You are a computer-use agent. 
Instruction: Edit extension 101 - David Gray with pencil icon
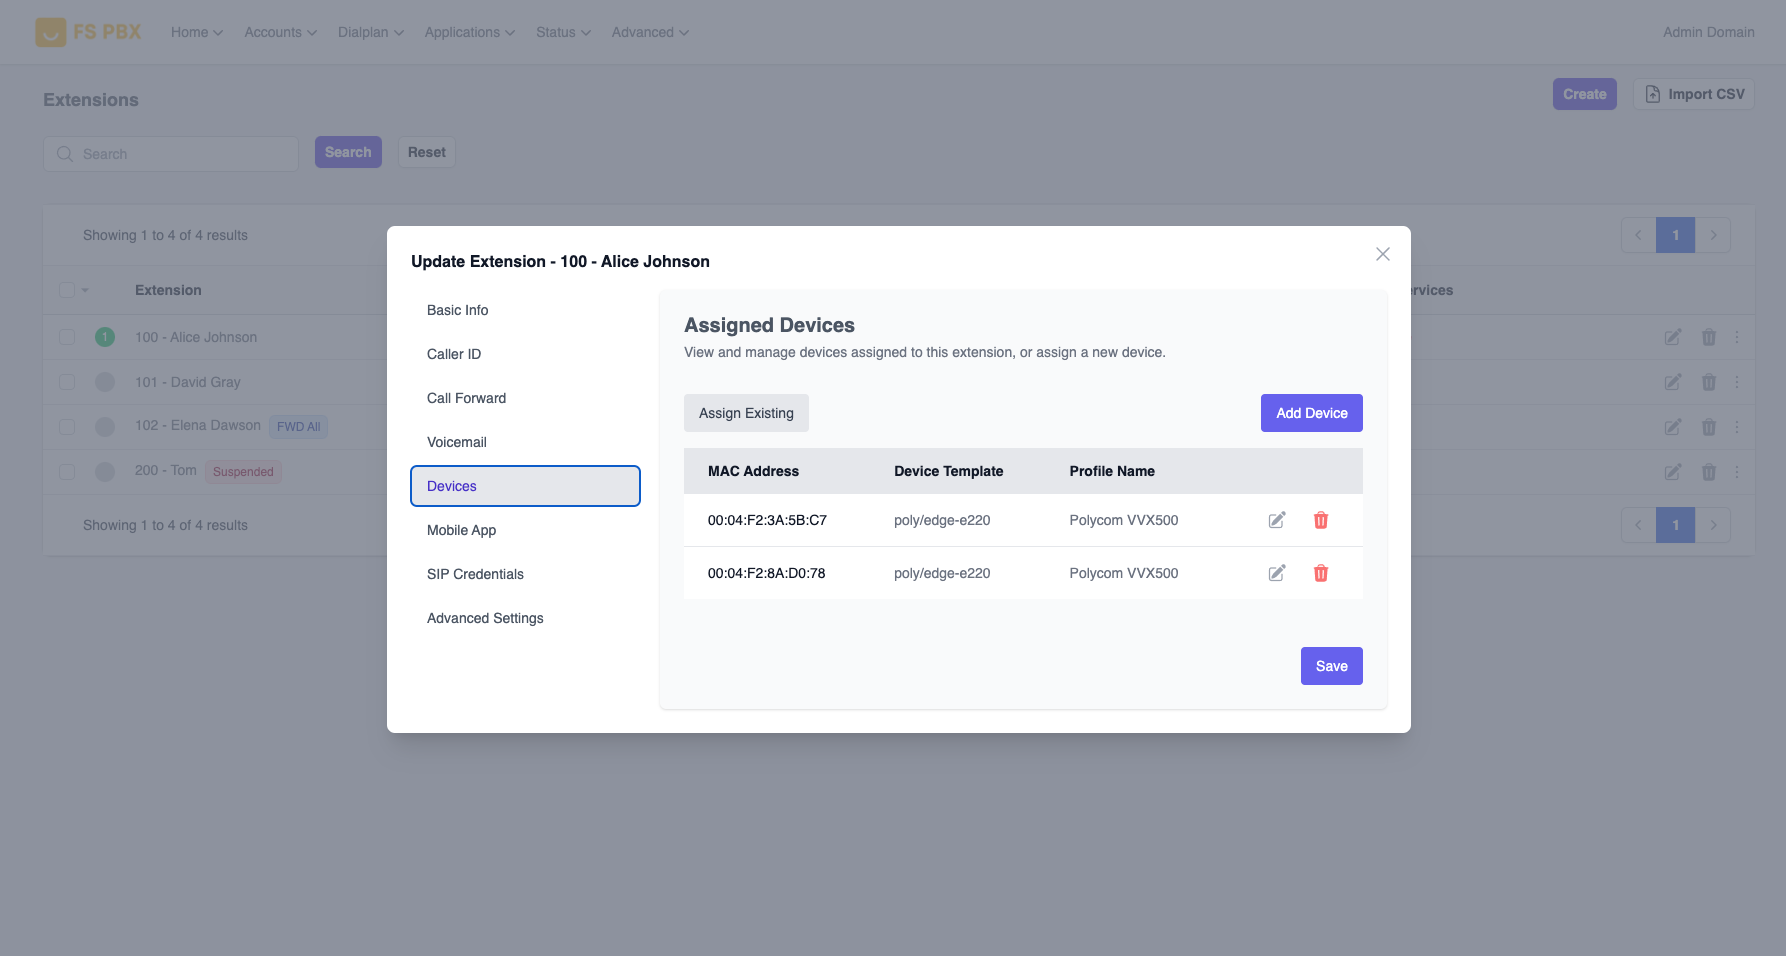1672,382
